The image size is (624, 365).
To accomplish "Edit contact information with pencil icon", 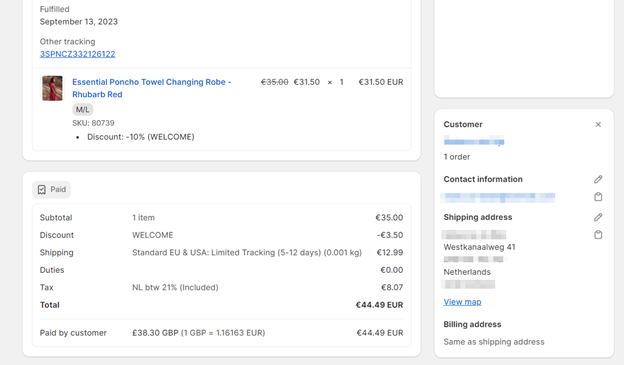I will tap(598, 180).
